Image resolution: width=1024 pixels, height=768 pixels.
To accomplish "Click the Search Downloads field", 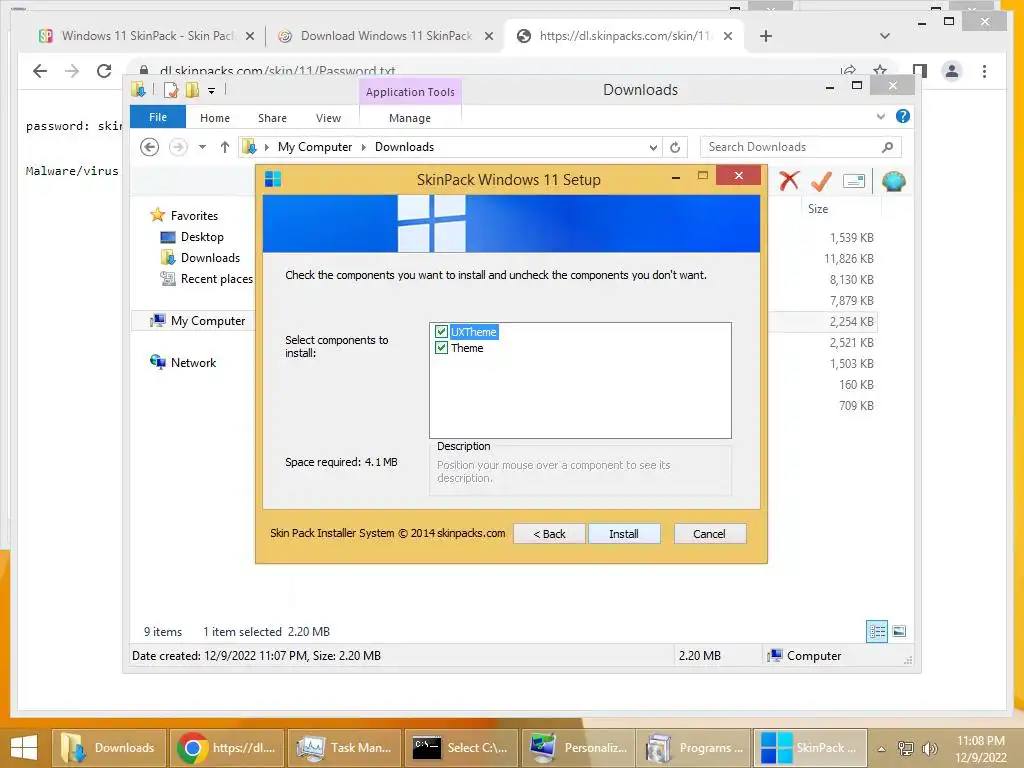I will [801, 147].
